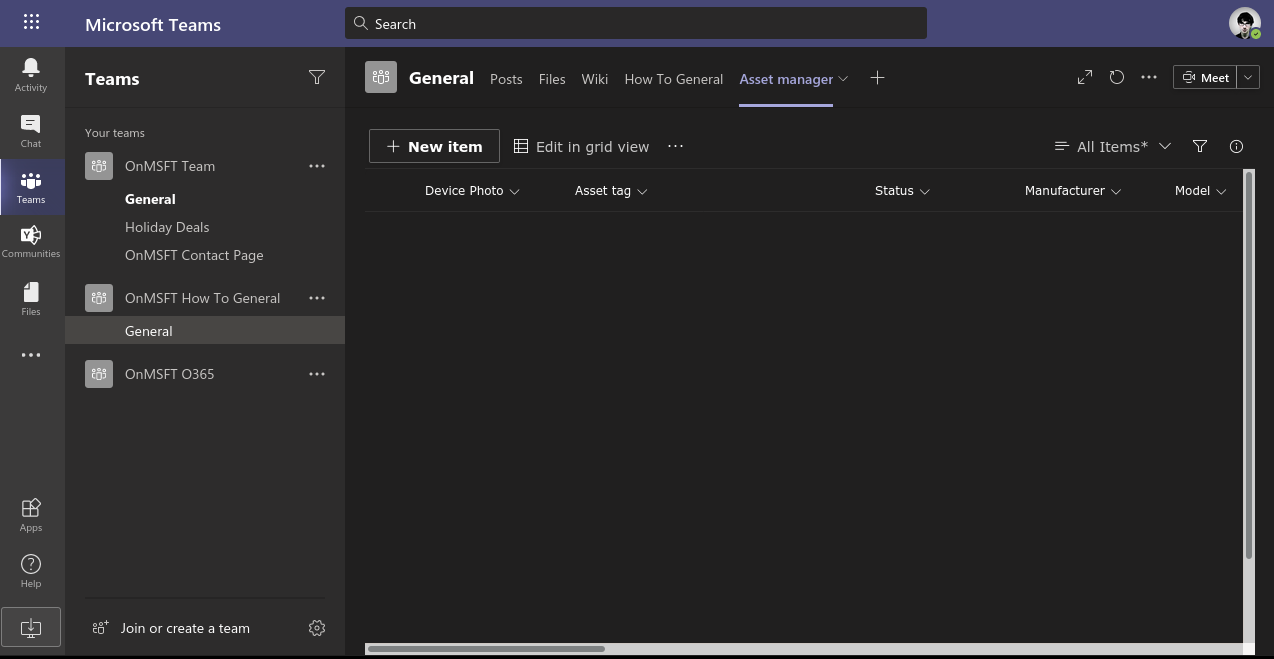Screen dimensions: 1274x659
Task: Open the Holiday Deals channel
Action: [x=167, y=227]
